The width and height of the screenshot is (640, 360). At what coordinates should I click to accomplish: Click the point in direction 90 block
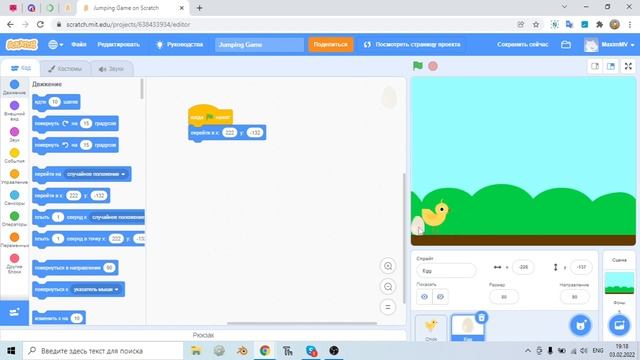tap(76, 268)
